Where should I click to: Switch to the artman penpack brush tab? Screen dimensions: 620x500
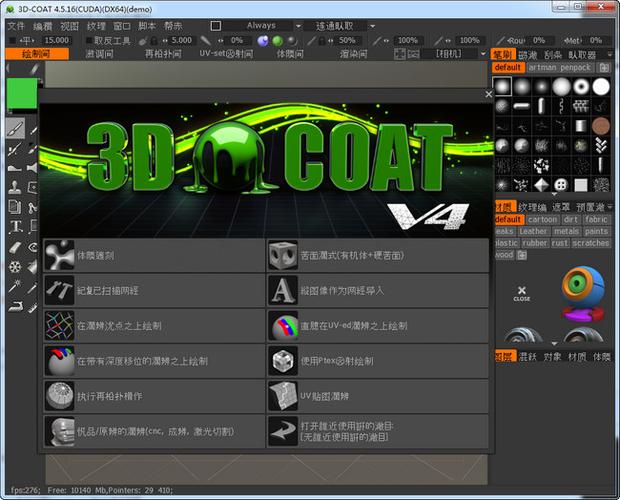point(559,68)
